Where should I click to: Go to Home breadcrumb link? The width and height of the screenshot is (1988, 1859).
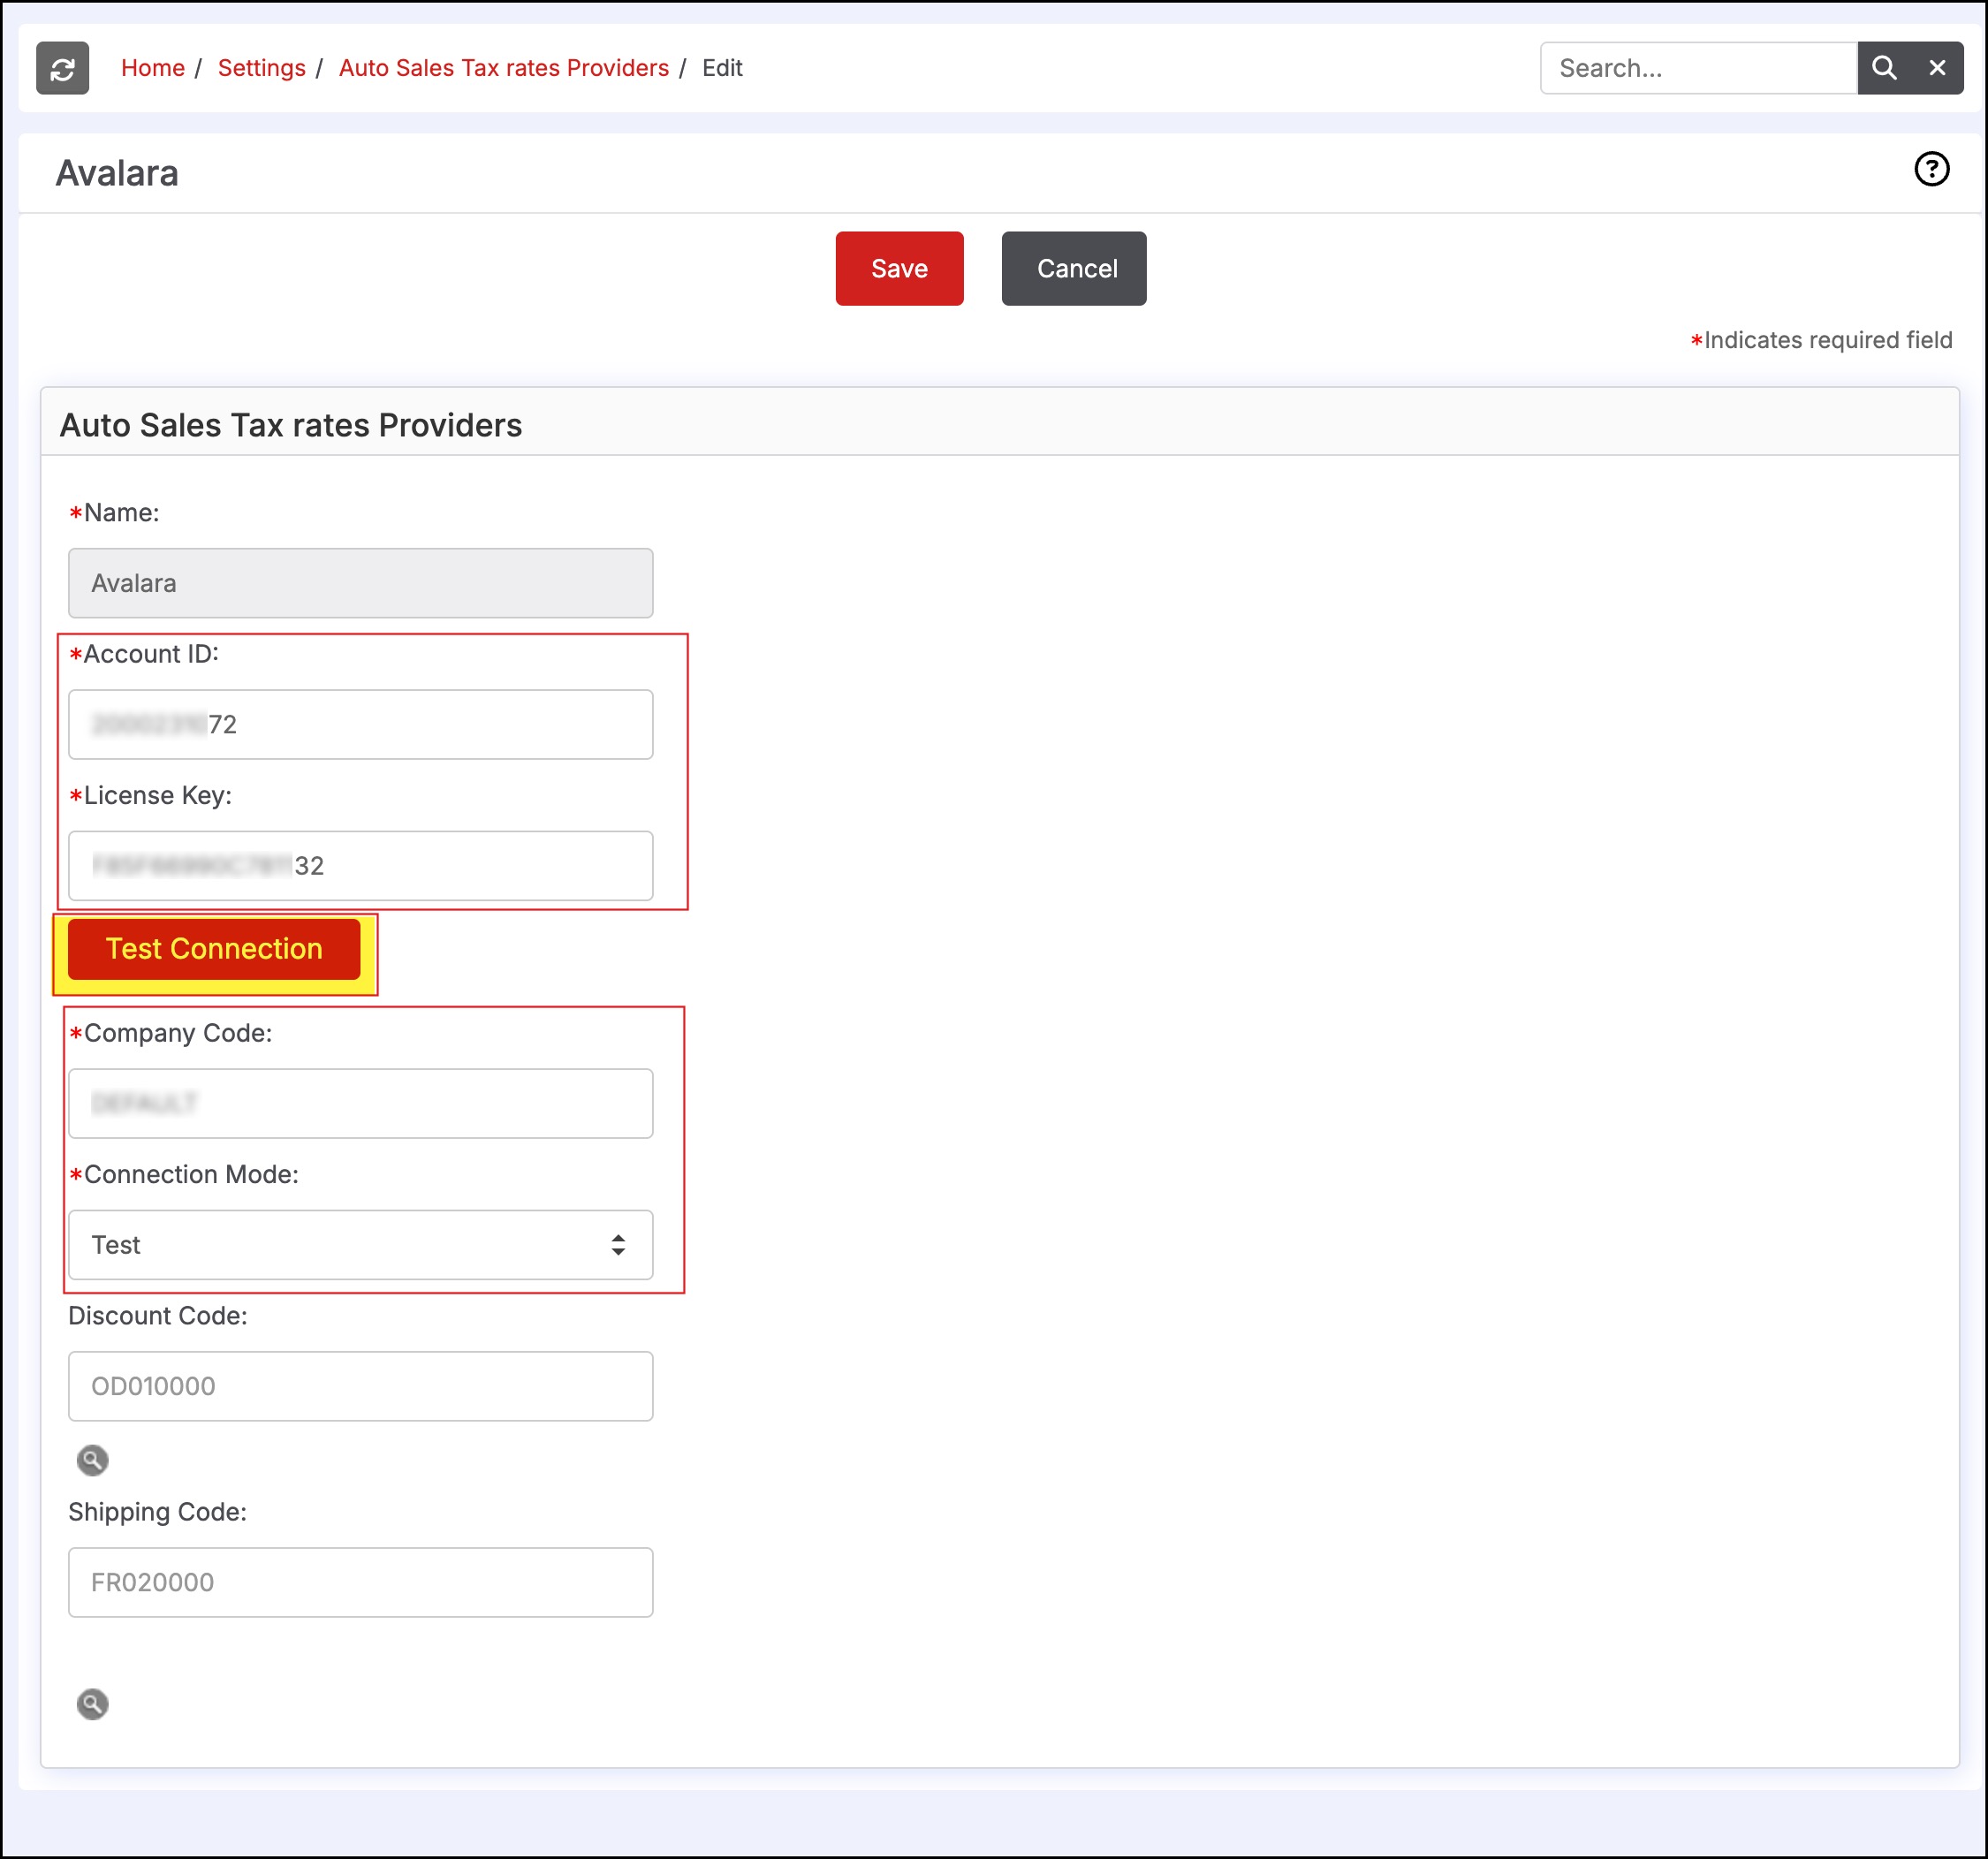[x=153, y=68]
